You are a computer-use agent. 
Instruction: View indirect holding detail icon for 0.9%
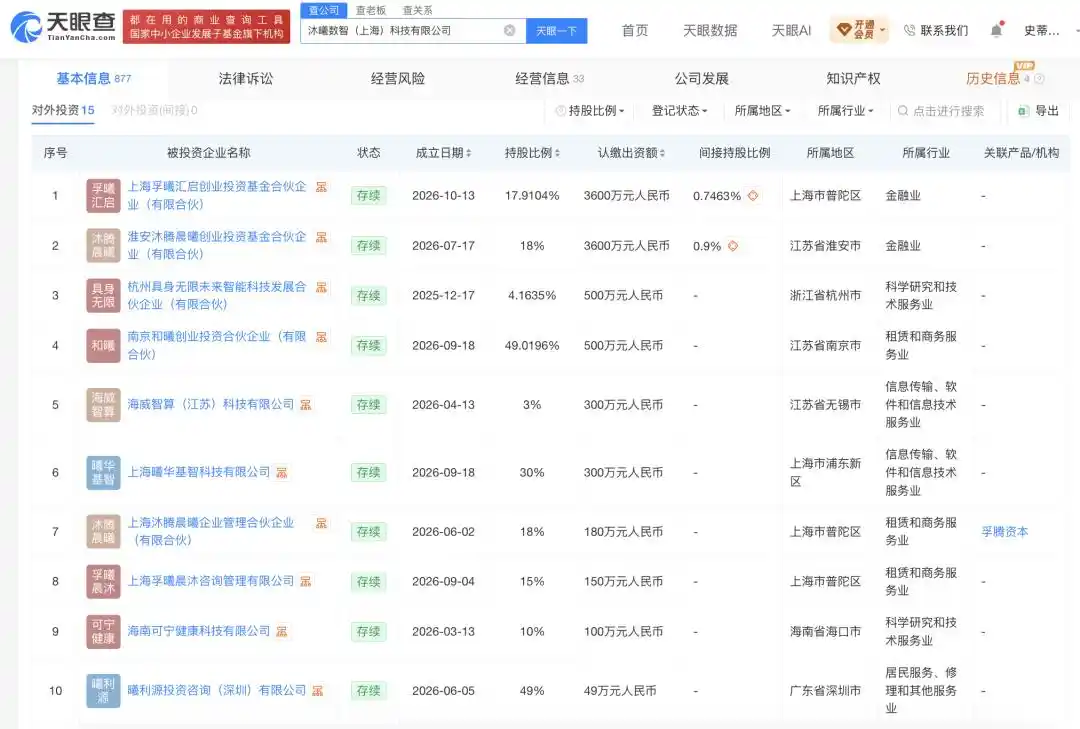733,246
